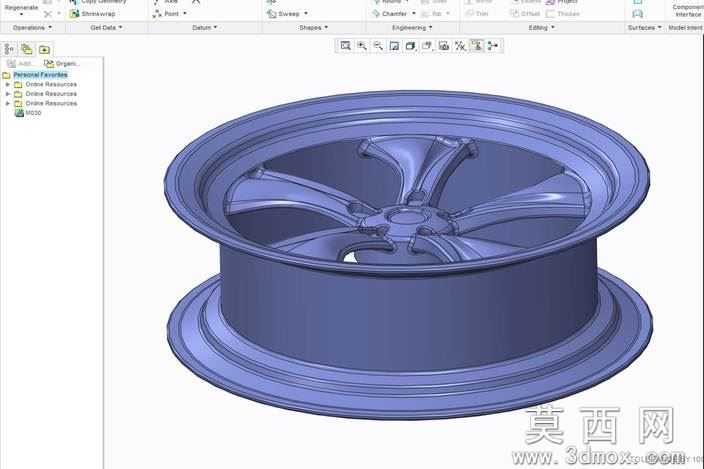Click the Point datum tool
Screen dimensions: 704x469
pos(166,14)
